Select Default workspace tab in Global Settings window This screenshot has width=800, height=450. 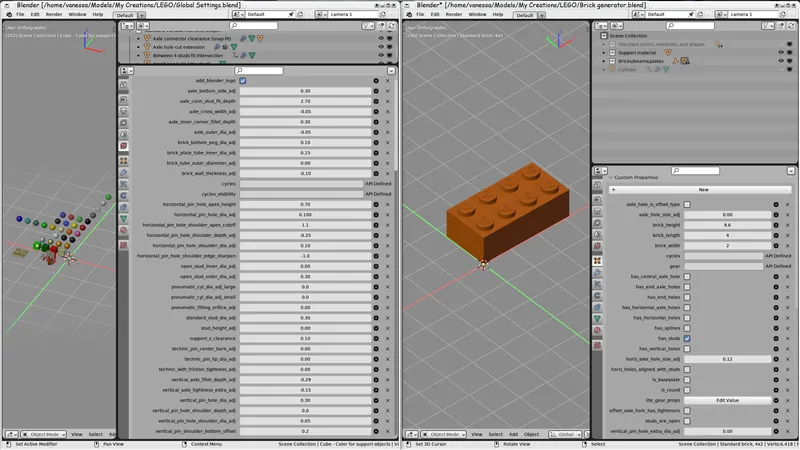pos(124,15)
